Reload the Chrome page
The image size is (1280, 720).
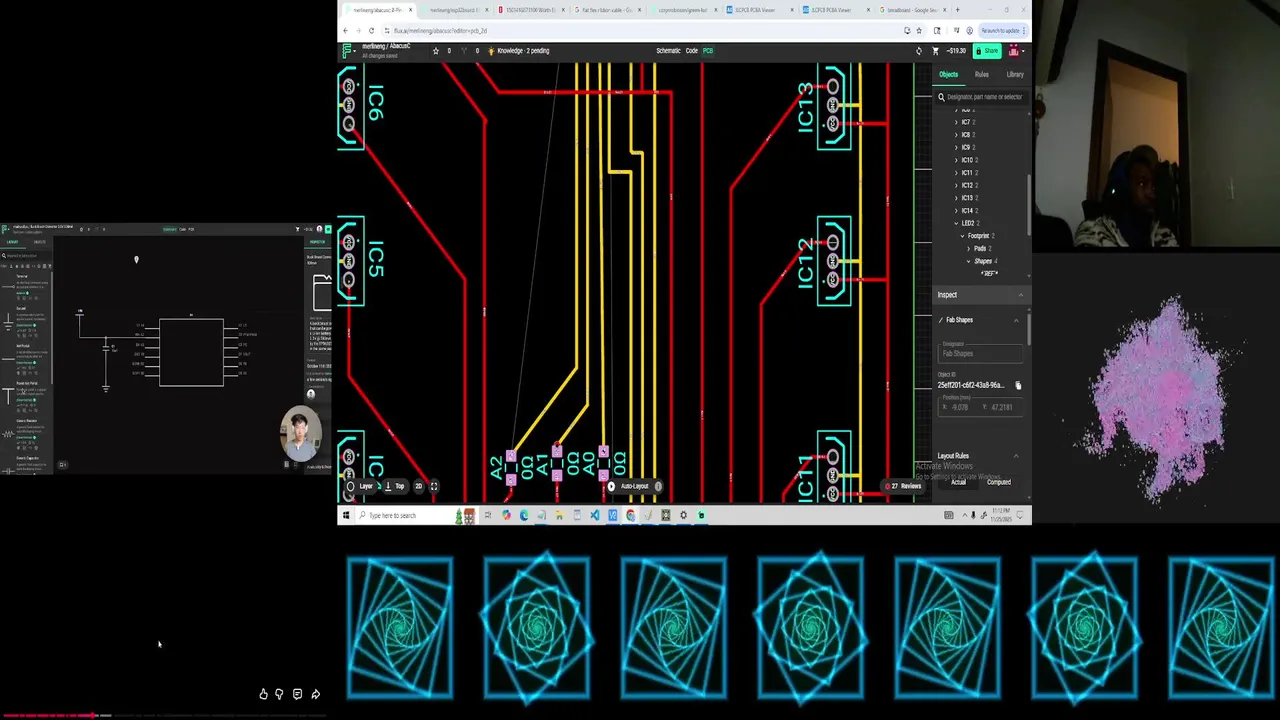pos(372,31)
